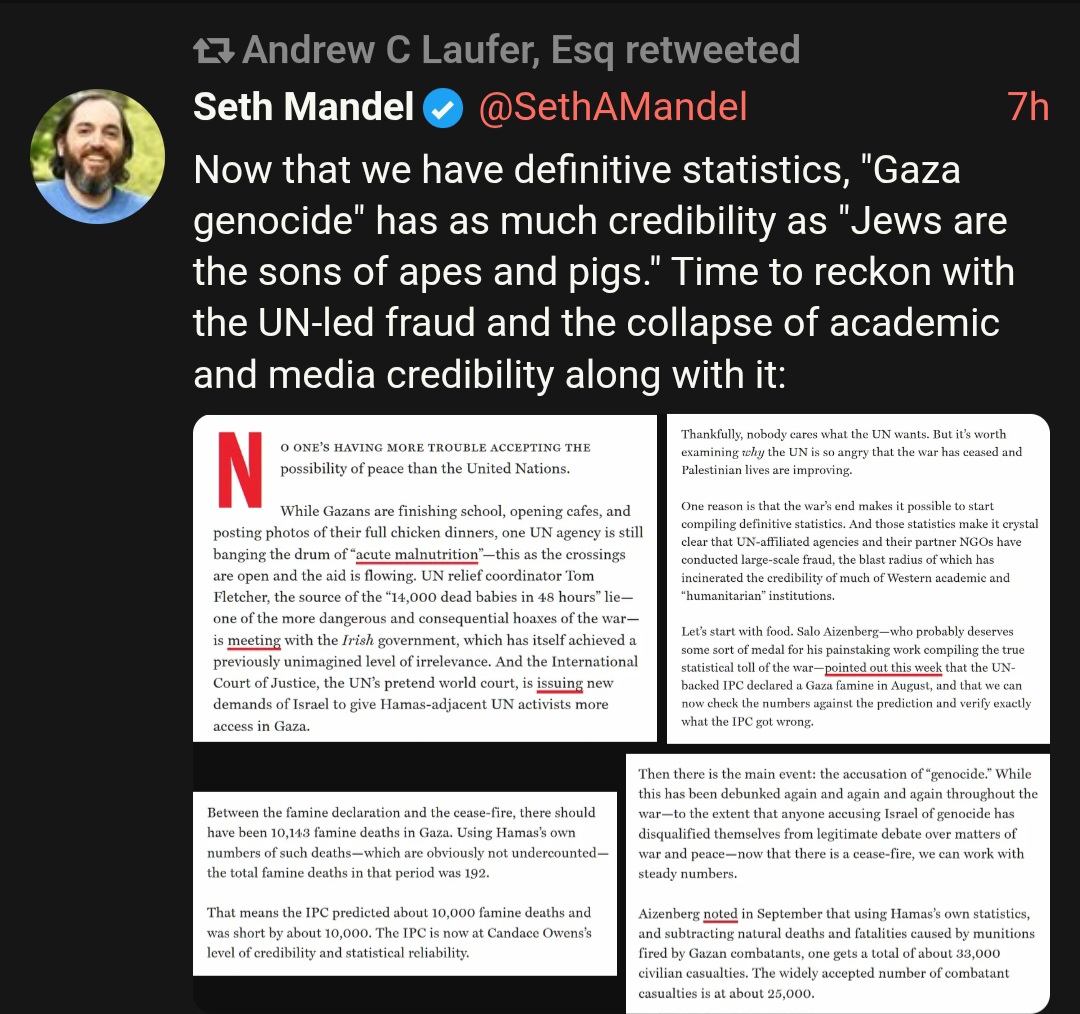This screenshot has width=1080, height=1014.
Task: Click the retweet arrows icon at top
Action: pos(213,50)
